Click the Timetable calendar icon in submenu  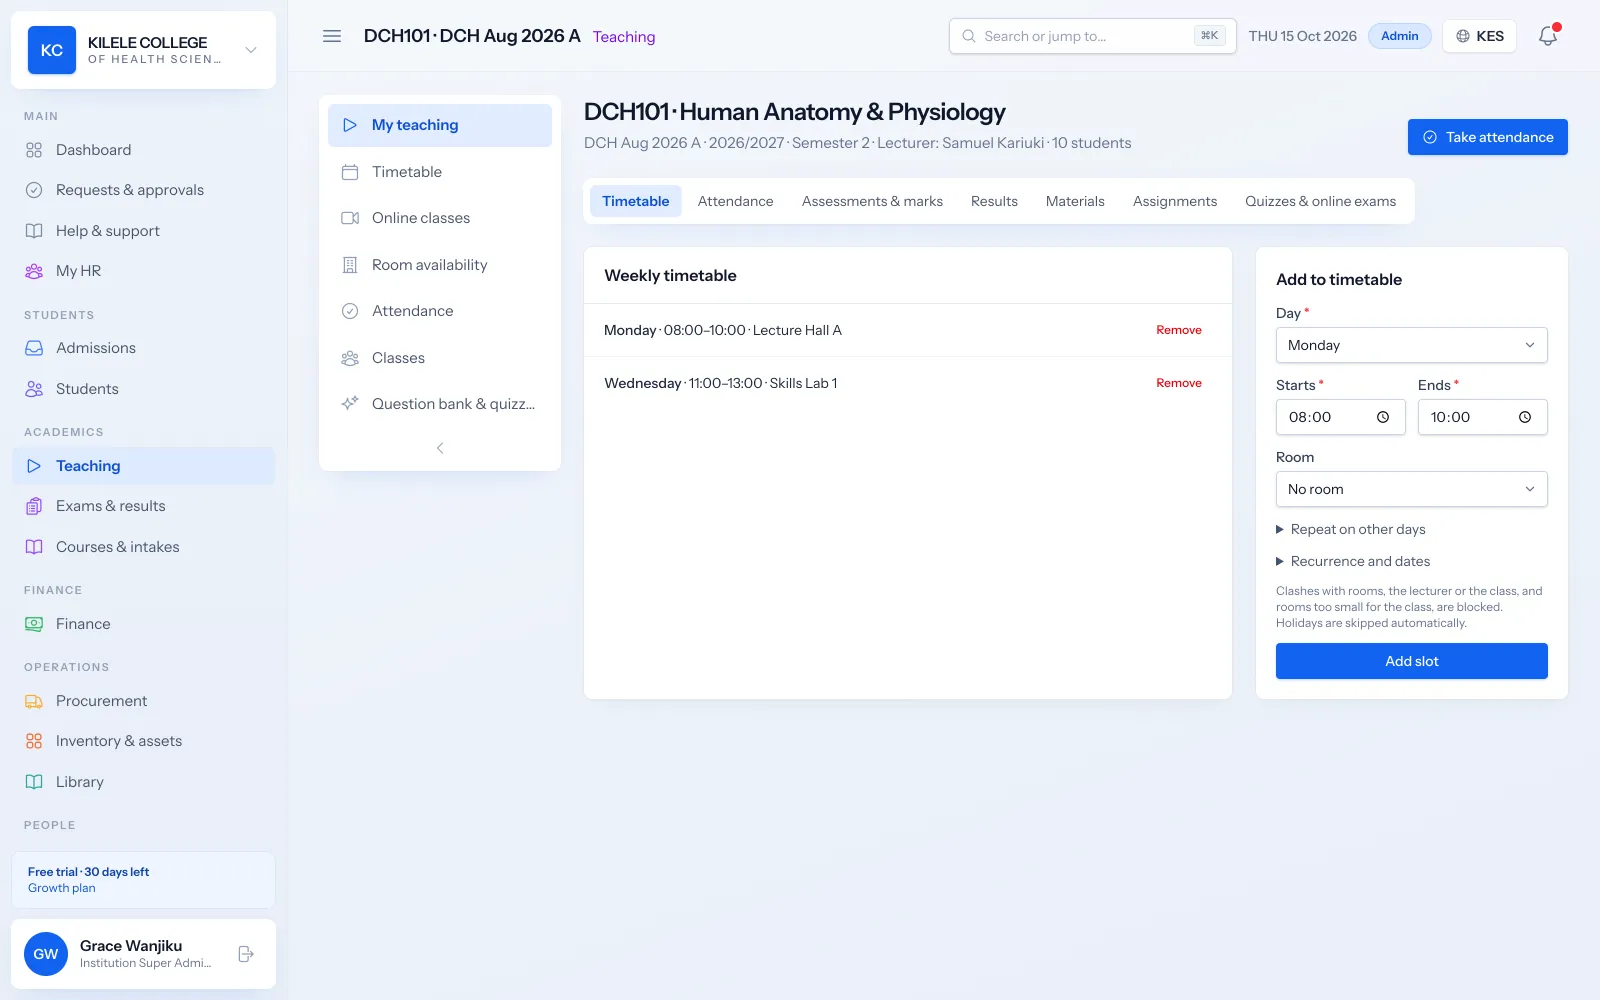tap(350, 172)
